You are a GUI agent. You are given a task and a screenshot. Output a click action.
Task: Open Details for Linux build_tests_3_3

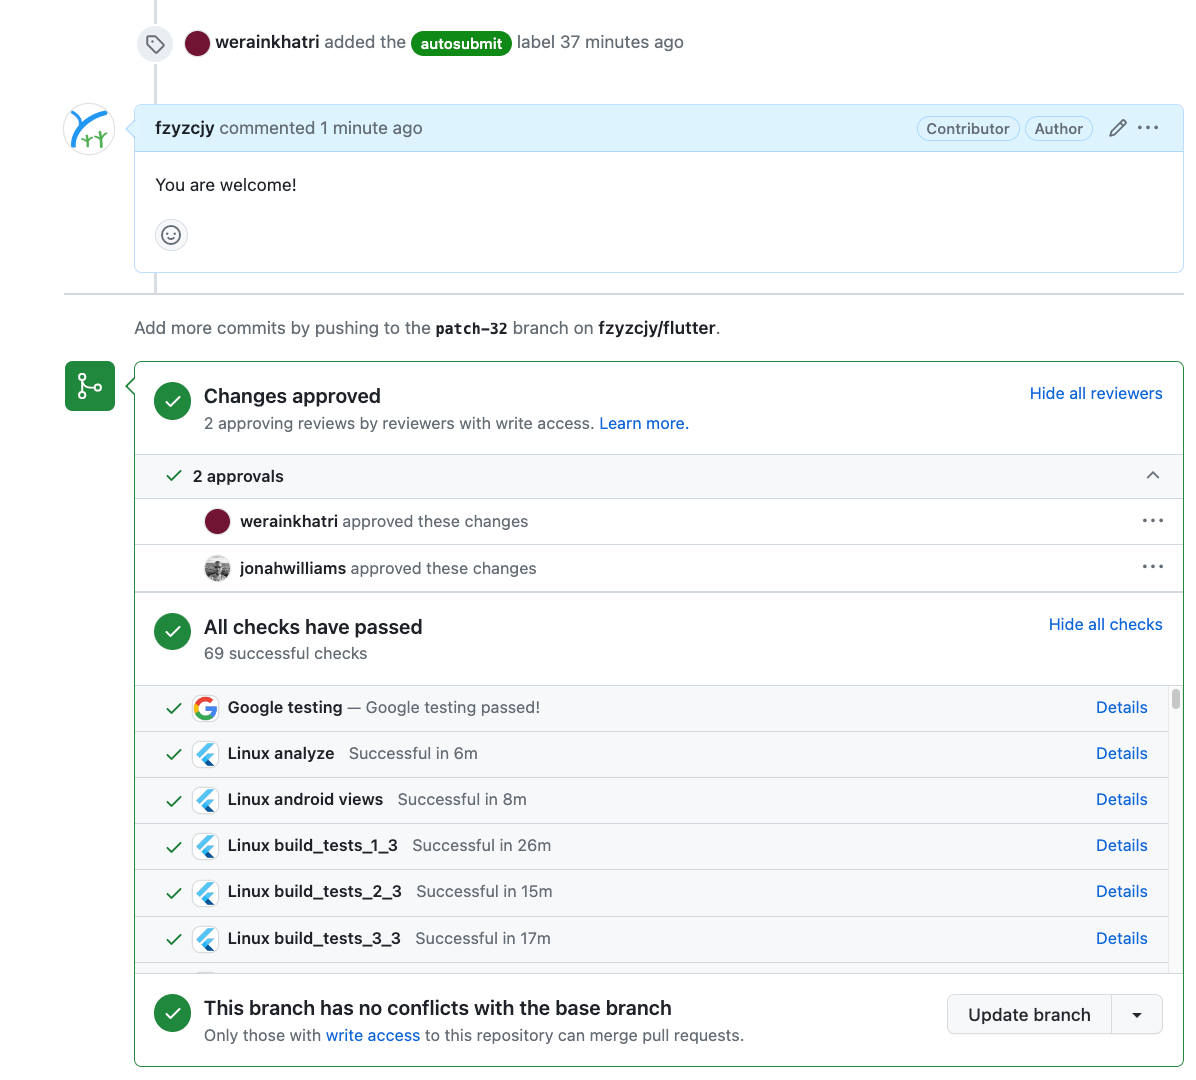[1121, 938]
